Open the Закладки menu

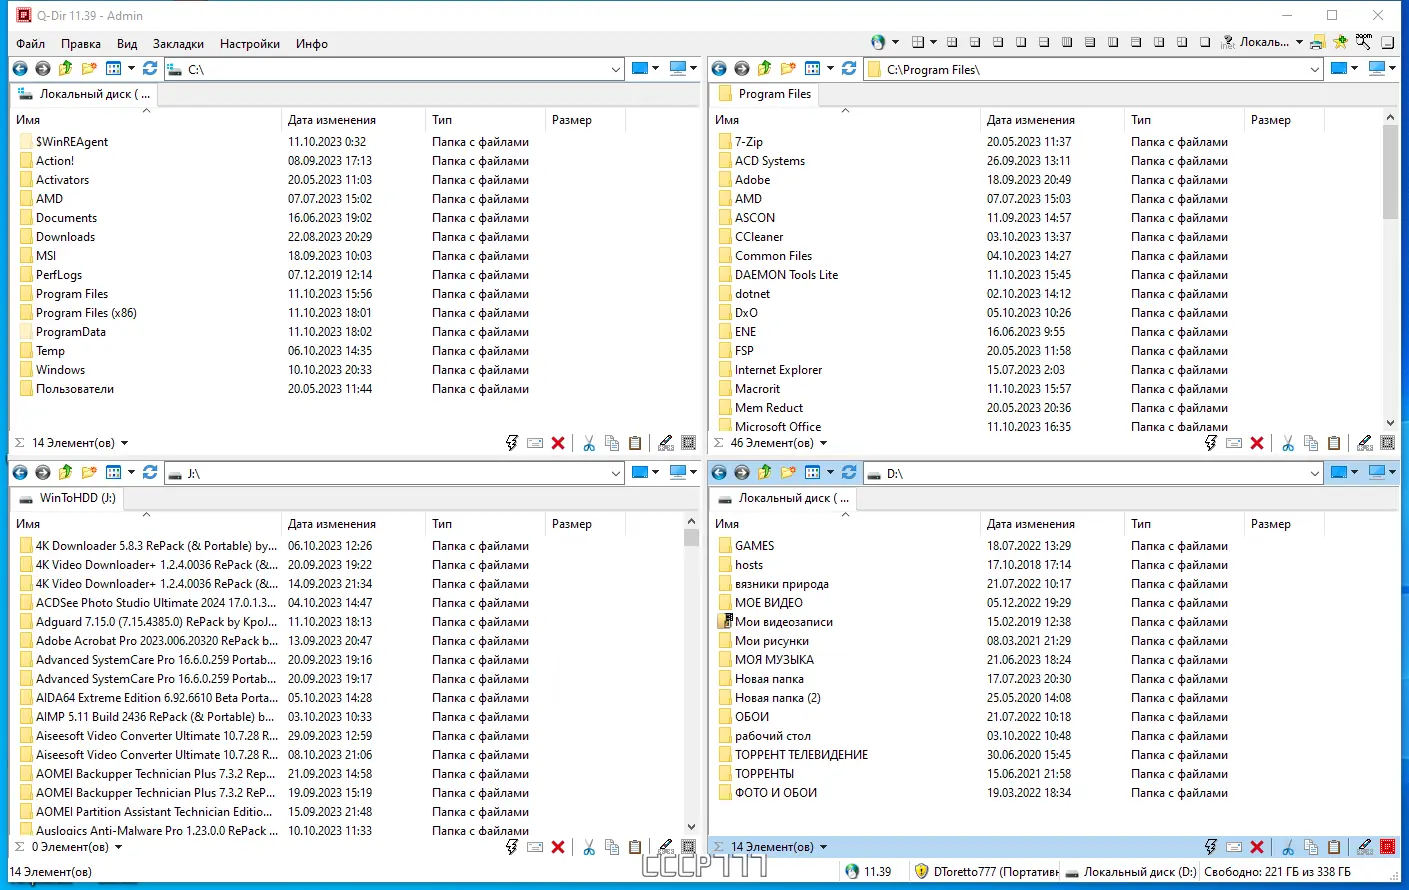(x=178, y=44)
